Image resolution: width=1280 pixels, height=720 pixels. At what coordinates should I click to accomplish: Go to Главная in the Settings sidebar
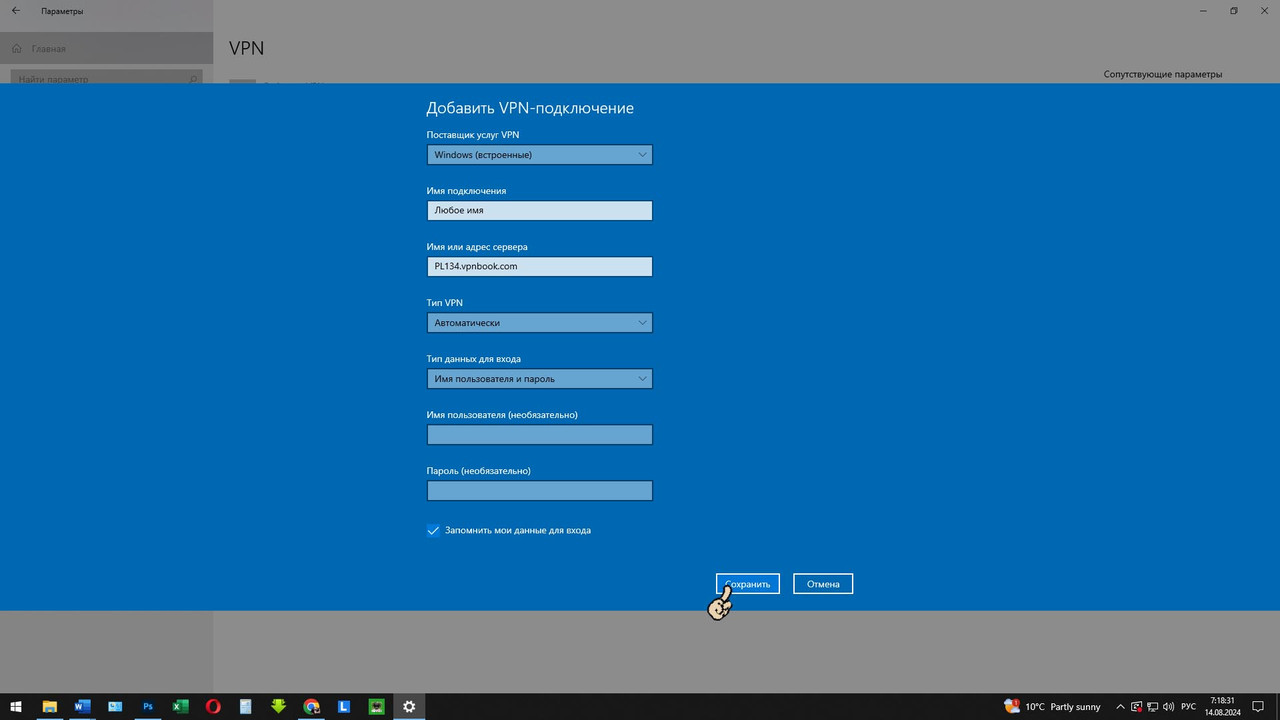[107, 48]
